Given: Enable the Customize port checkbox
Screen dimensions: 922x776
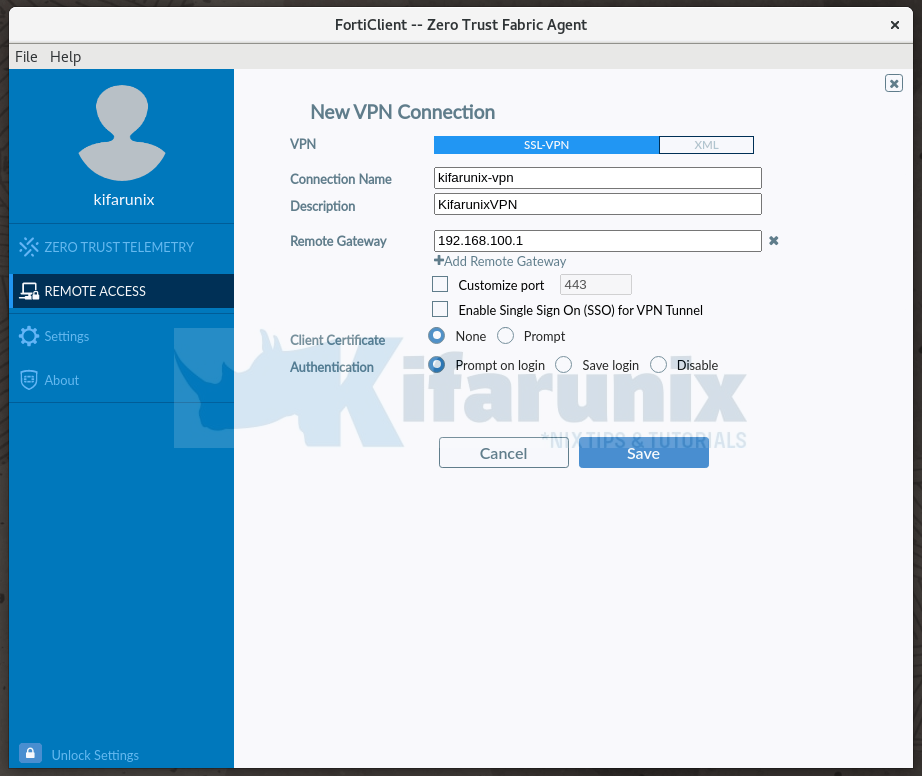Looking at the screenshot, I should pyautogui.click(x=440, y=285).
